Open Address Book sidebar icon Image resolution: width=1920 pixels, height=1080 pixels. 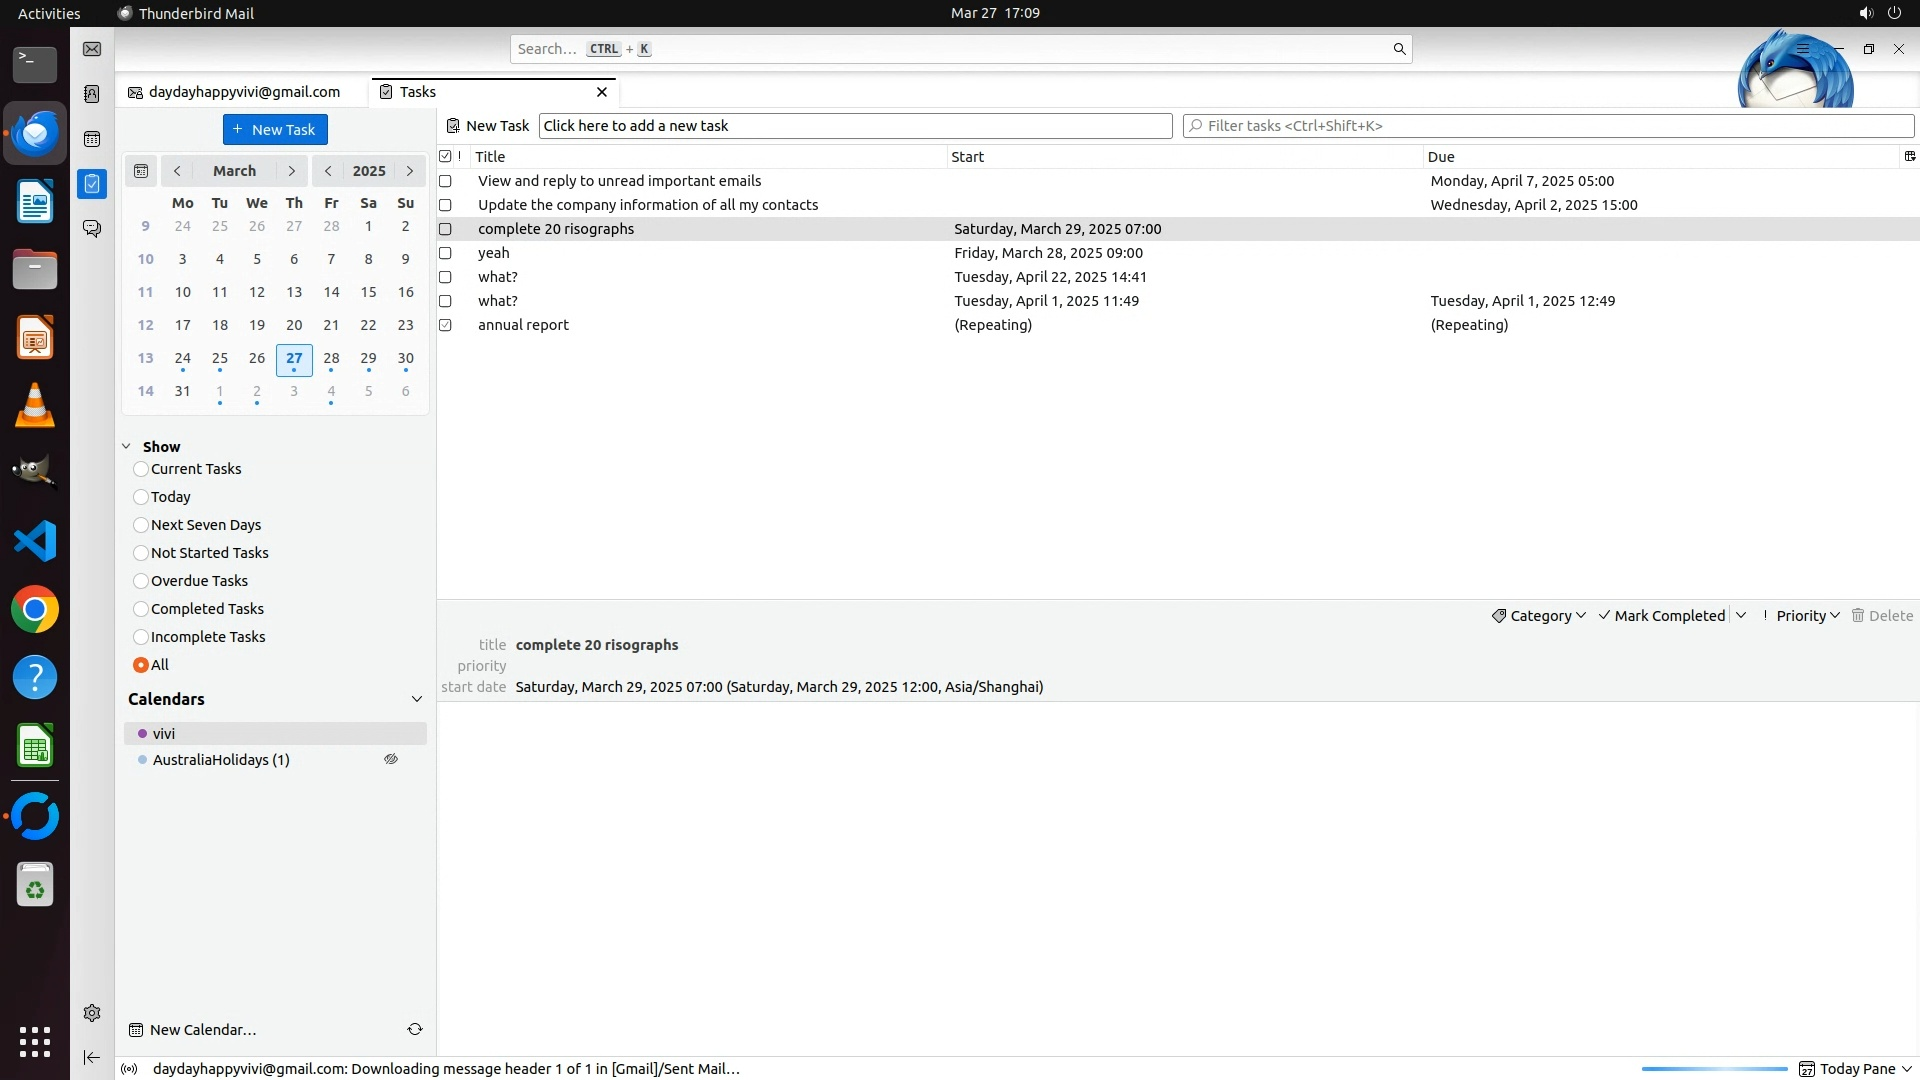[92, 94]
